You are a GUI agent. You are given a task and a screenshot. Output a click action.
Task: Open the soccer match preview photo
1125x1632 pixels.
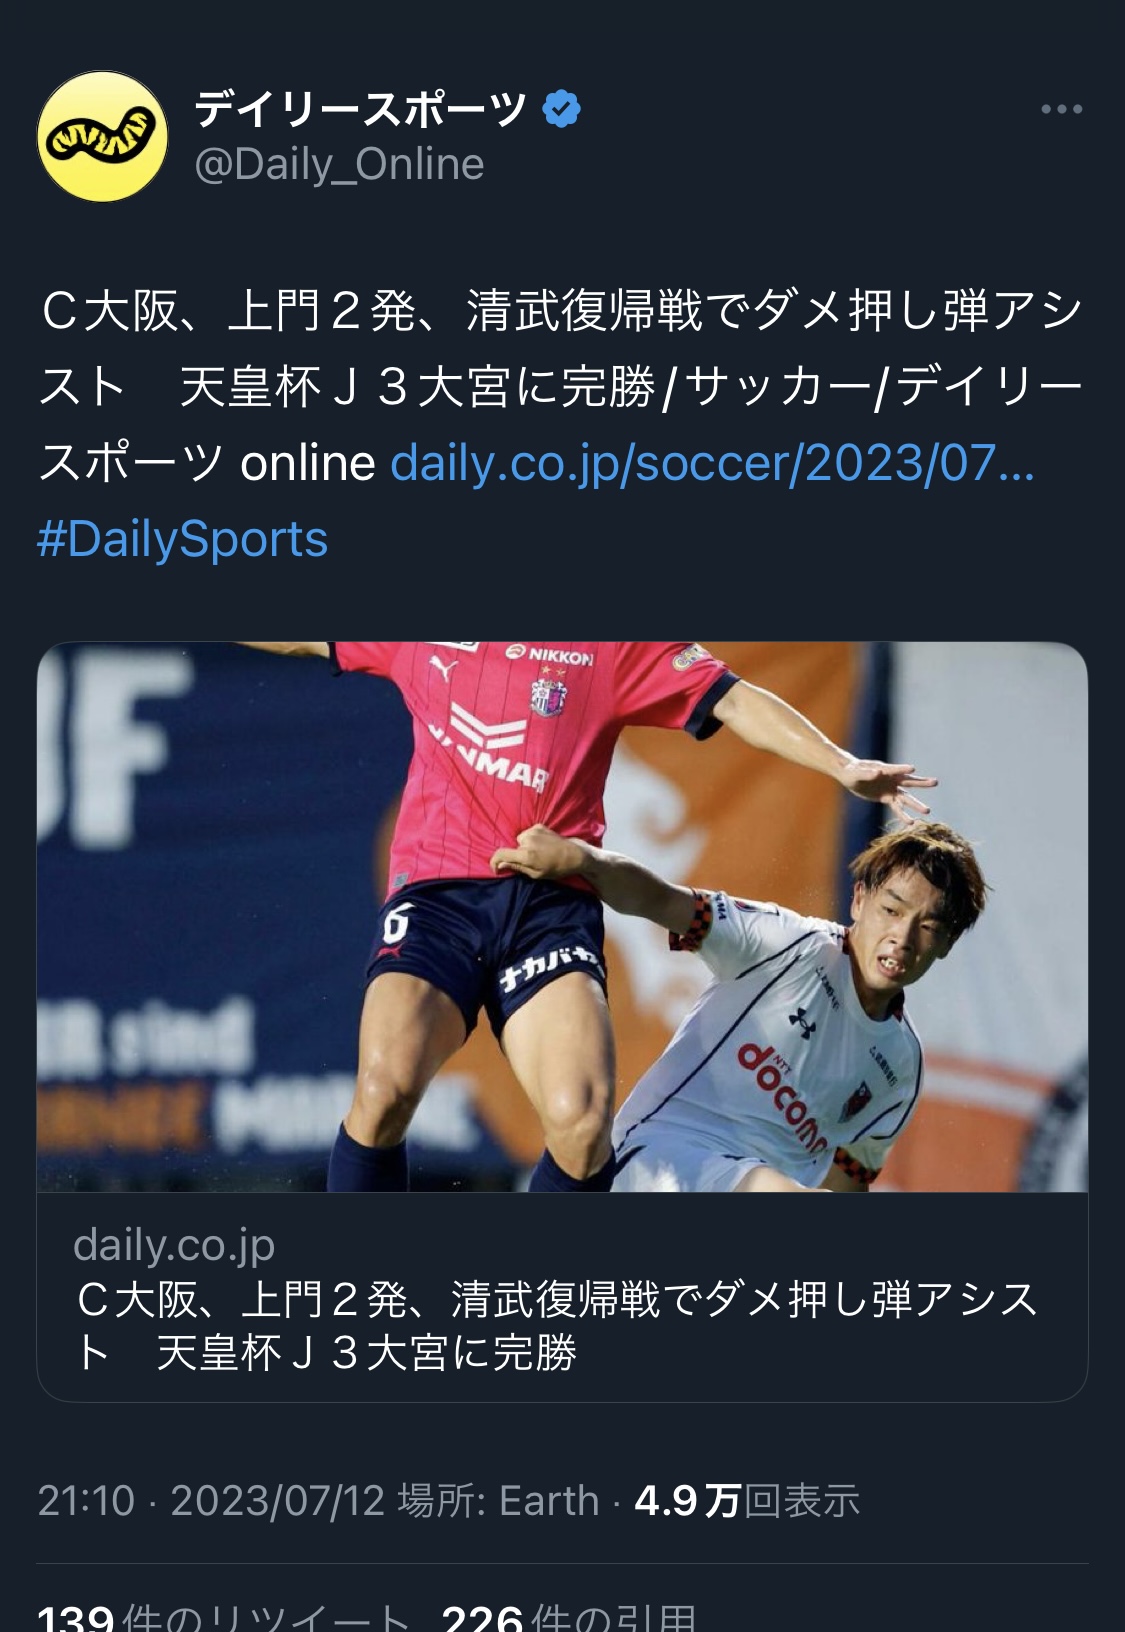coord(562,917)
